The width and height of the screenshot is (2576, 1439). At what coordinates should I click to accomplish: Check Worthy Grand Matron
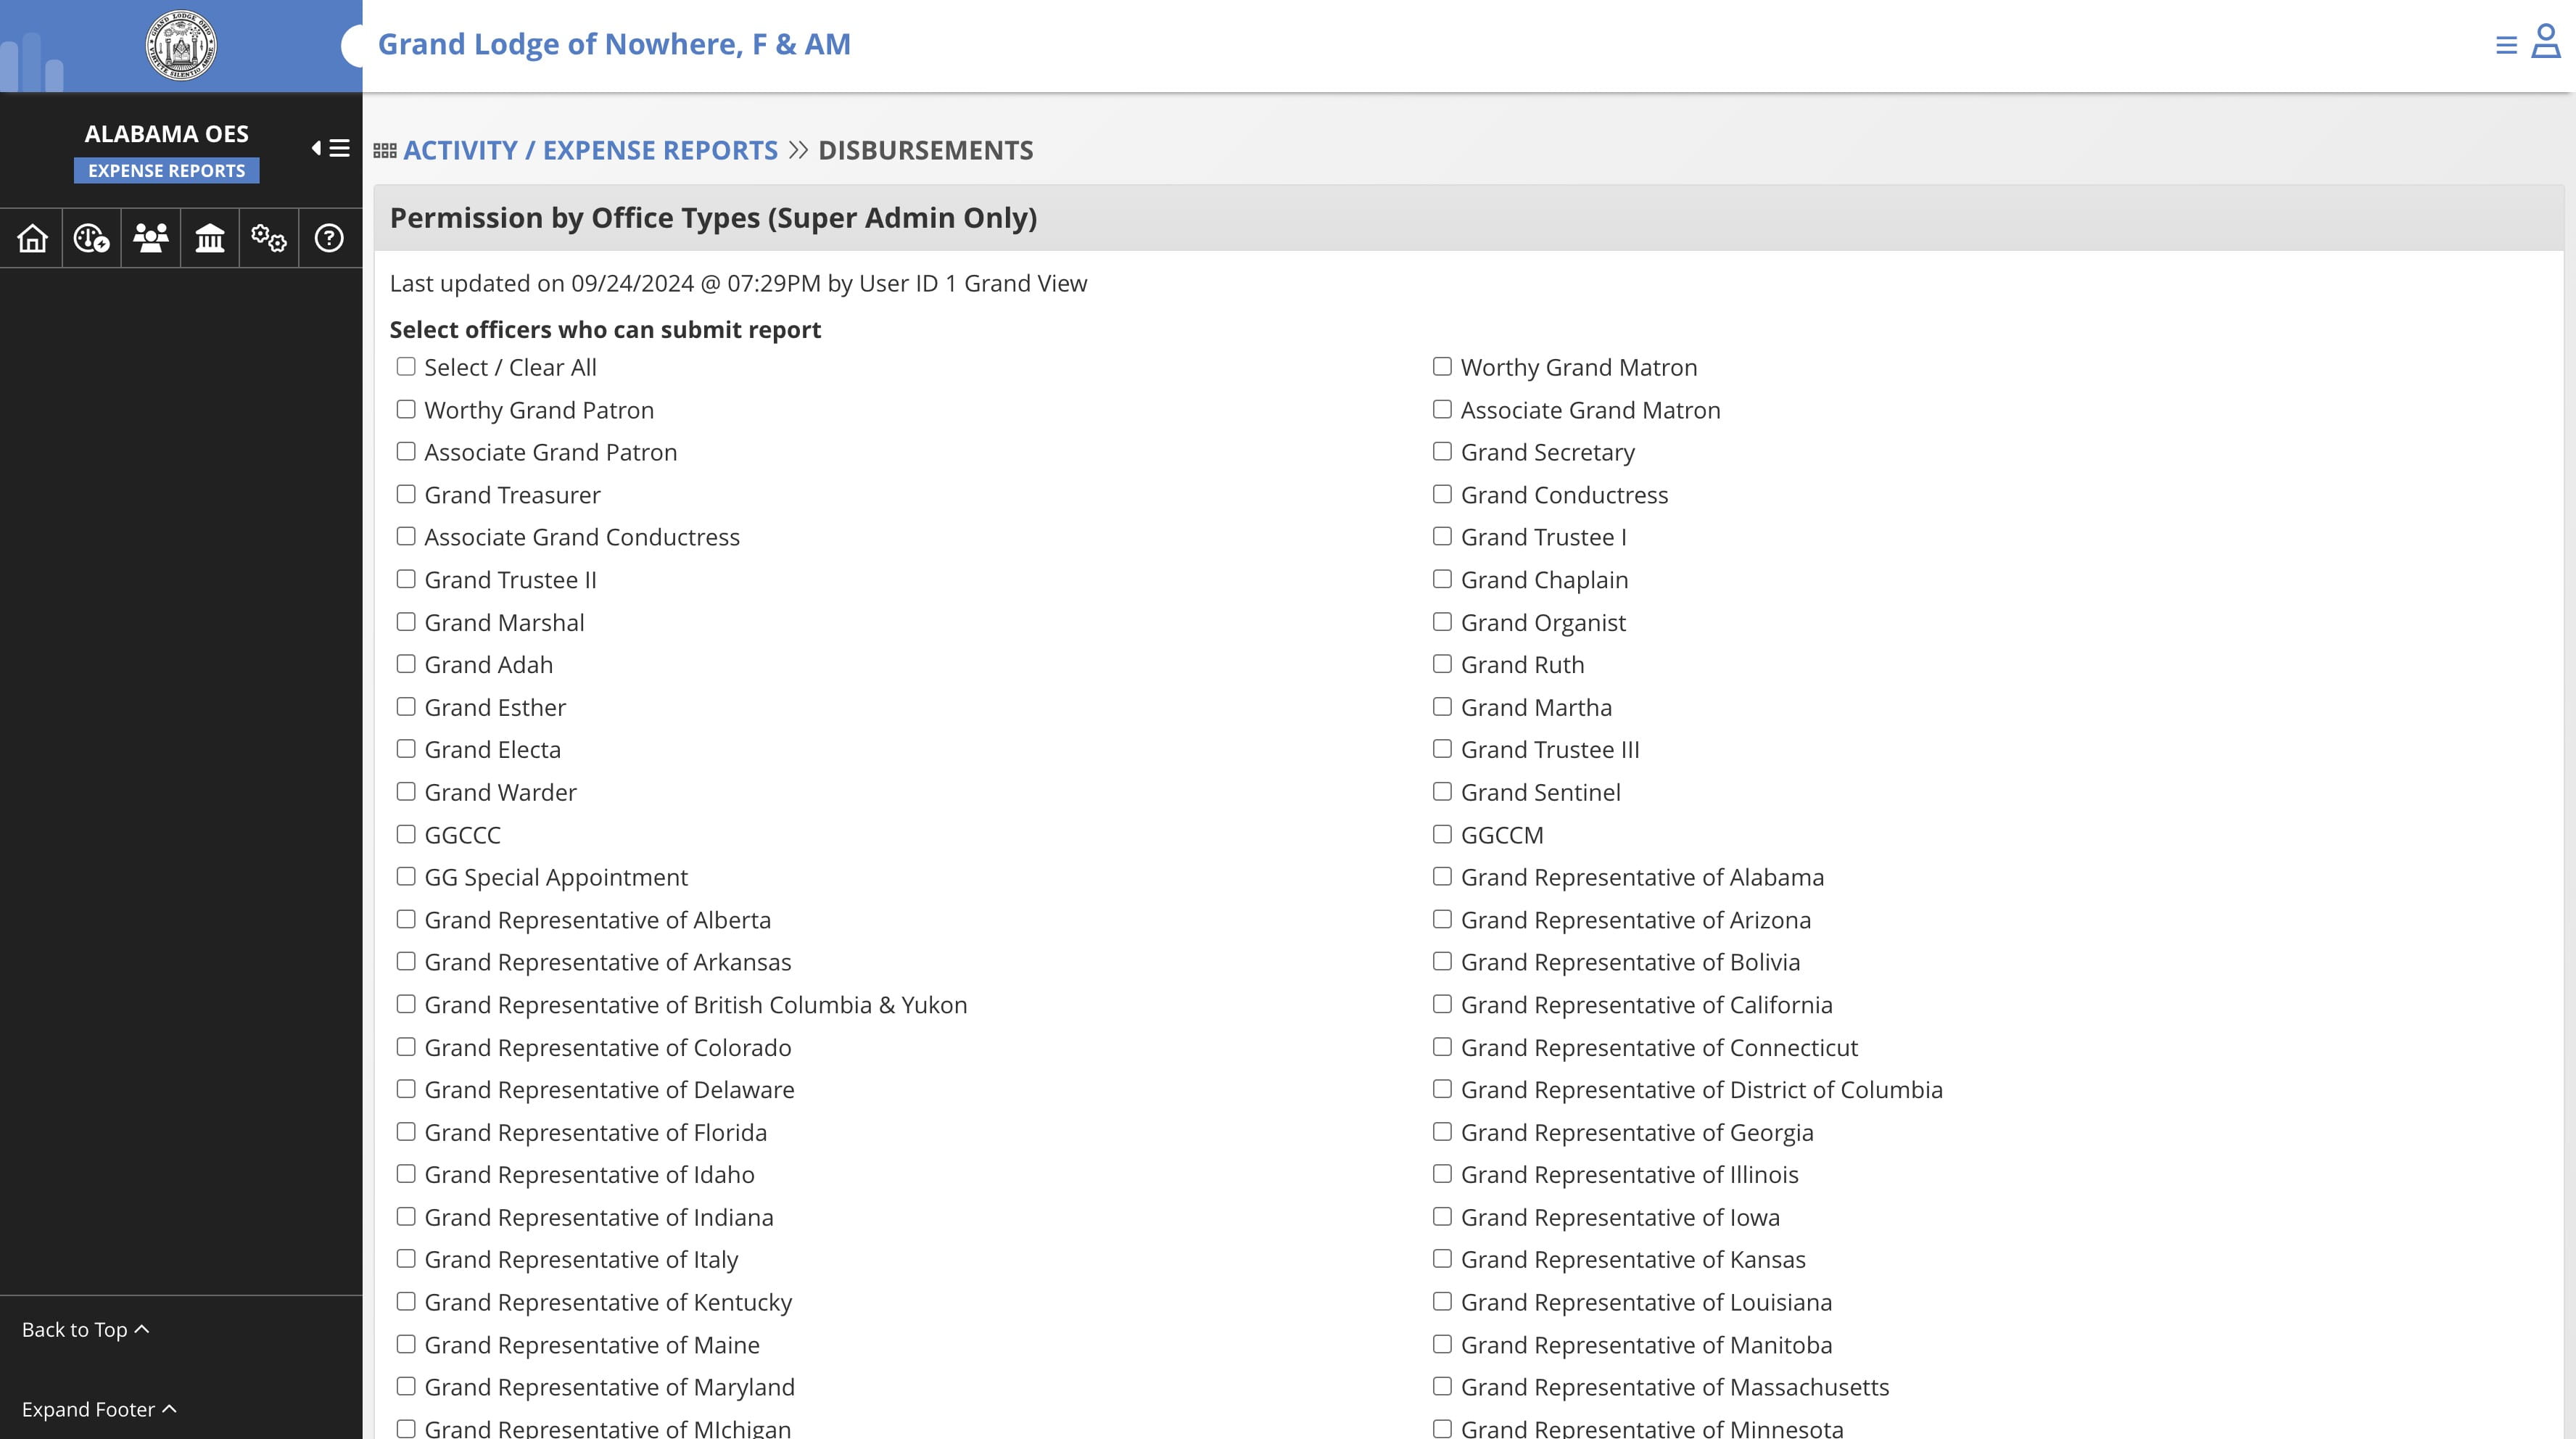1442,367
